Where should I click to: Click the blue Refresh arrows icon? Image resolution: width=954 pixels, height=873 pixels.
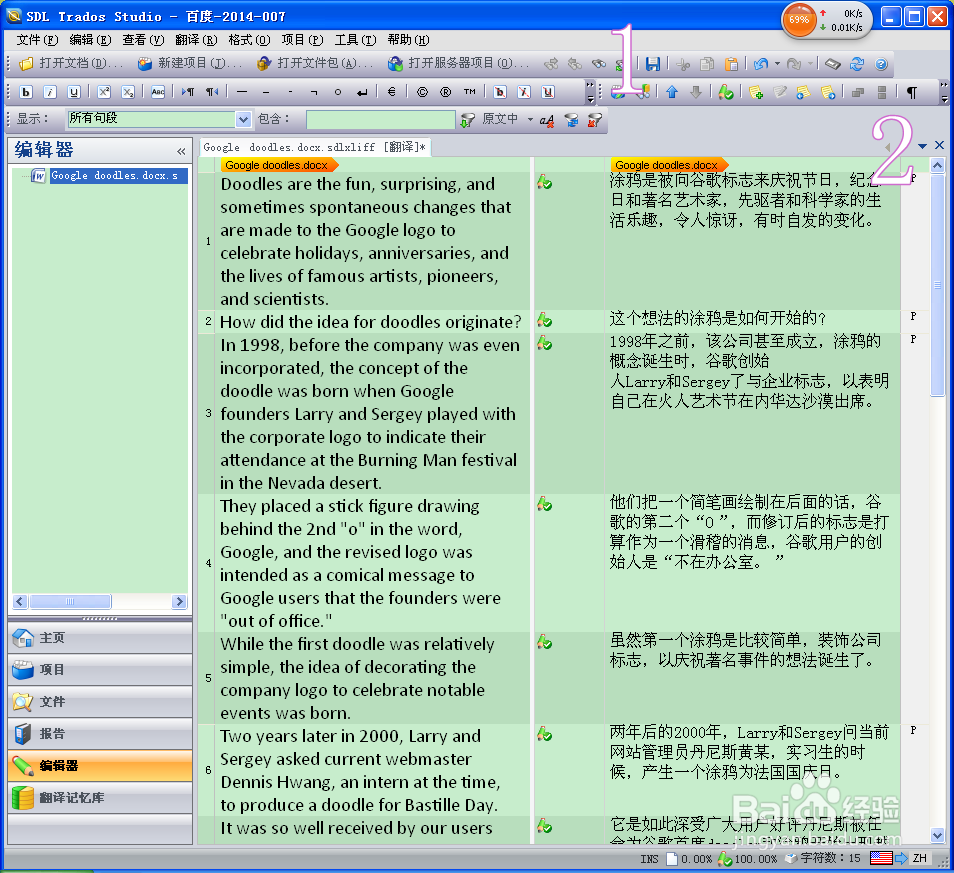(857, 64)
